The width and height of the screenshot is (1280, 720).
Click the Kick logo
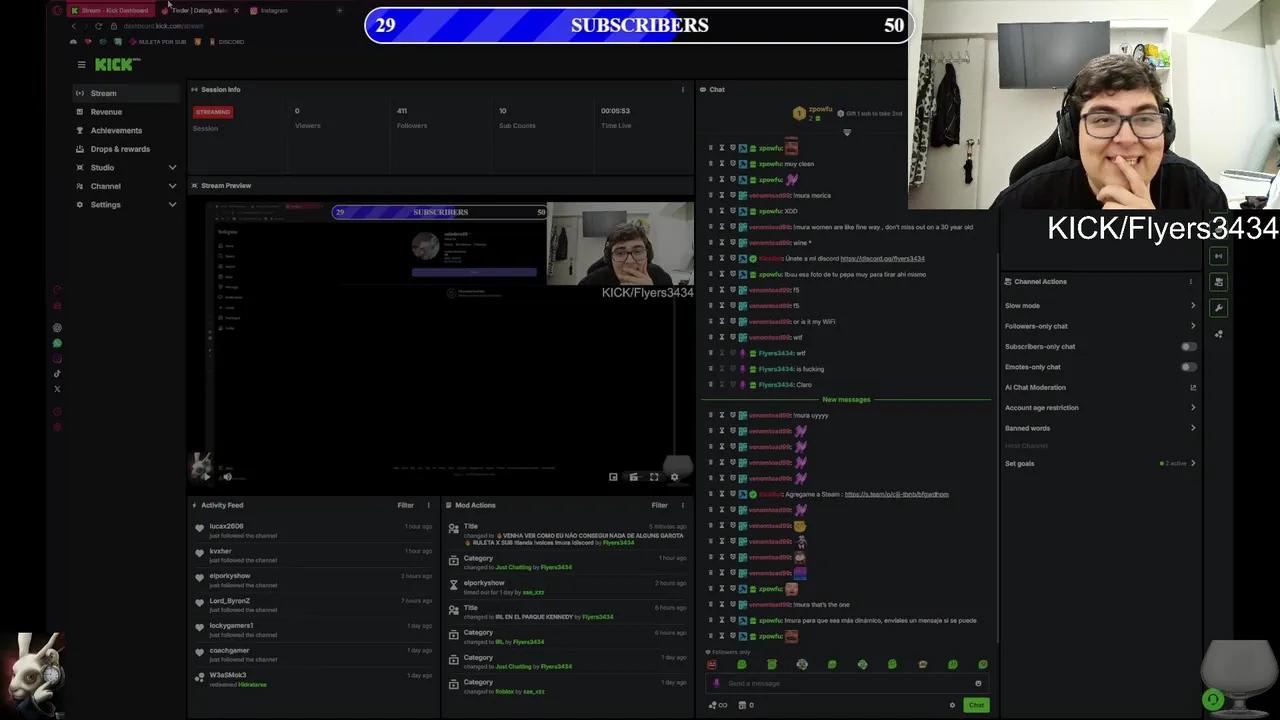click(117, 64)
